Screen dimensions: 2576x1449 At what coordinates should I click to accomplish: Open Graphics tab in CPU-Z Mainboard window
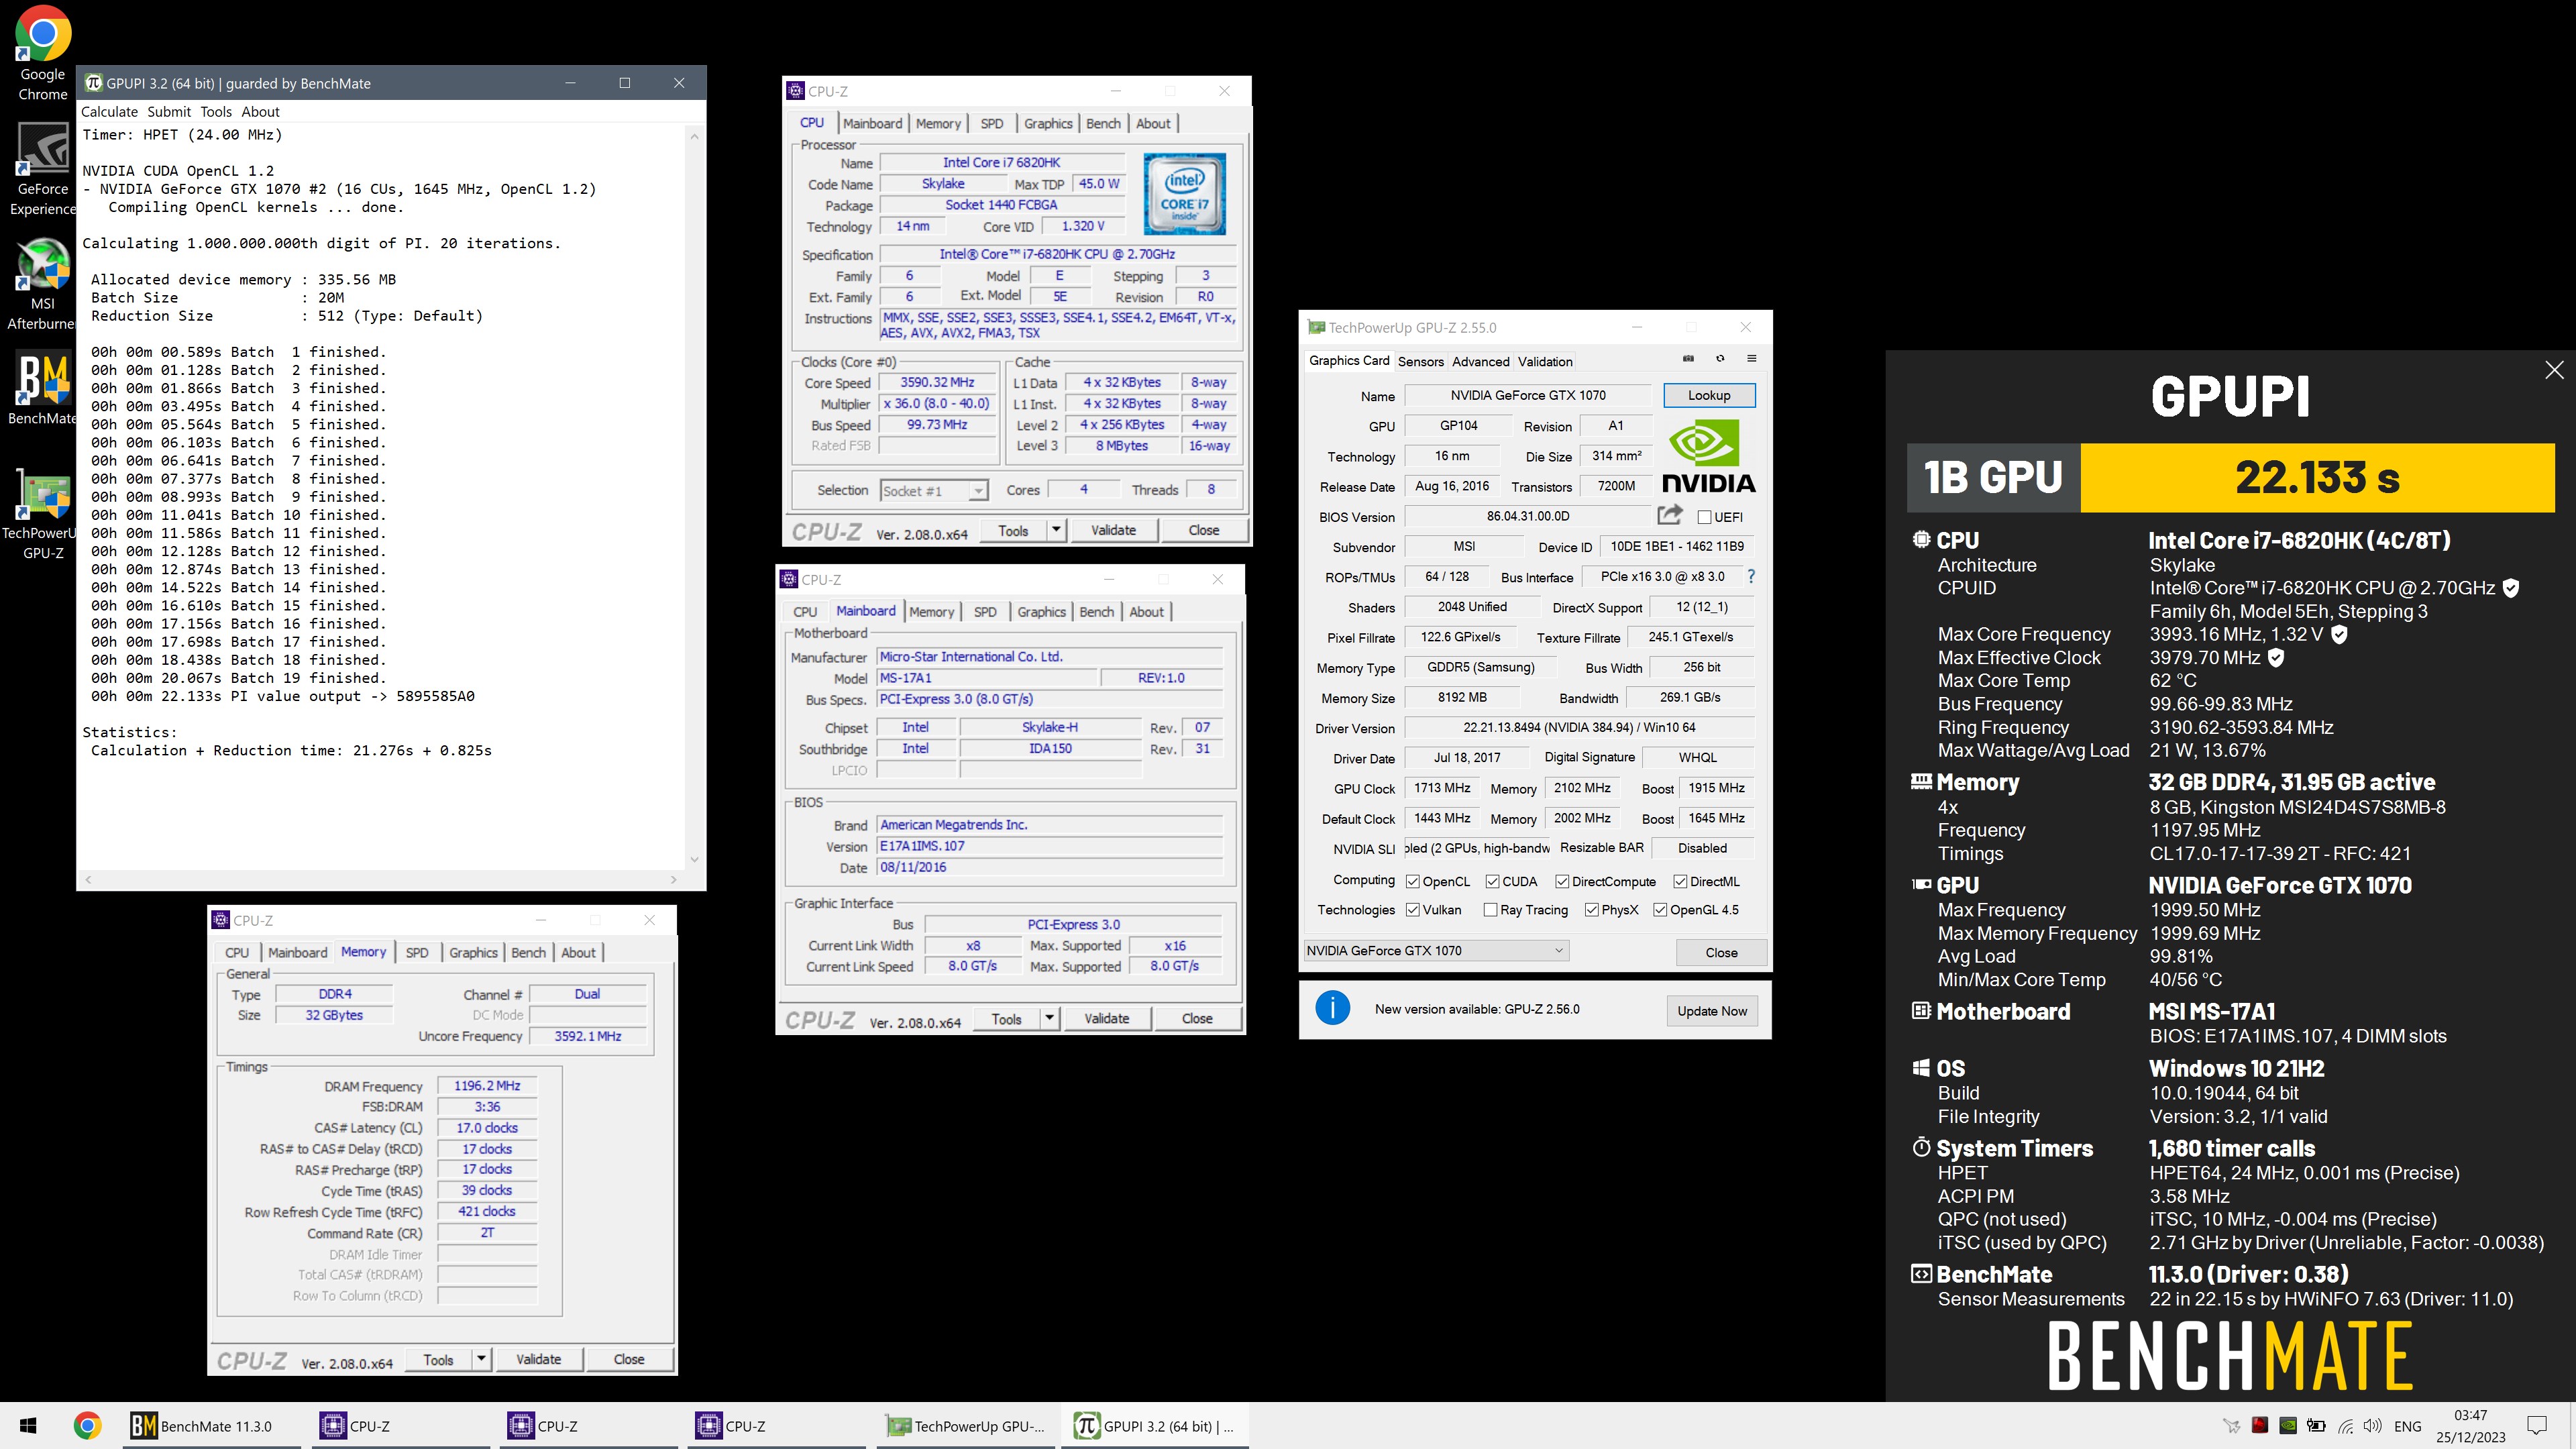point(1041,611)
